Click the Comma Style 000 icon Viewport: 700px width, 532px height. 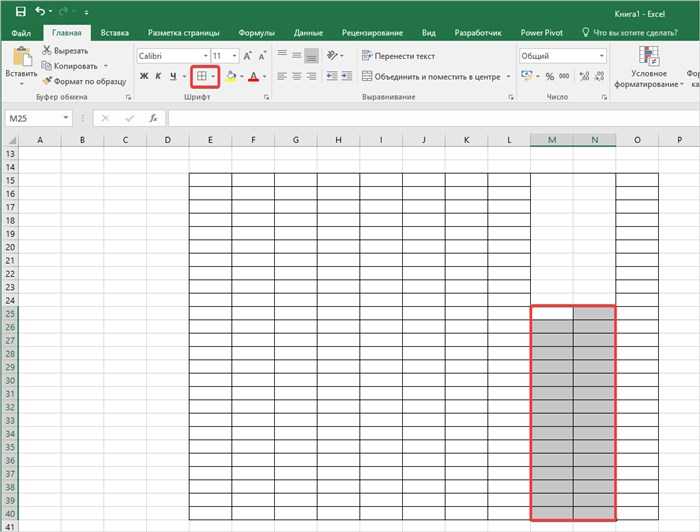564,76
